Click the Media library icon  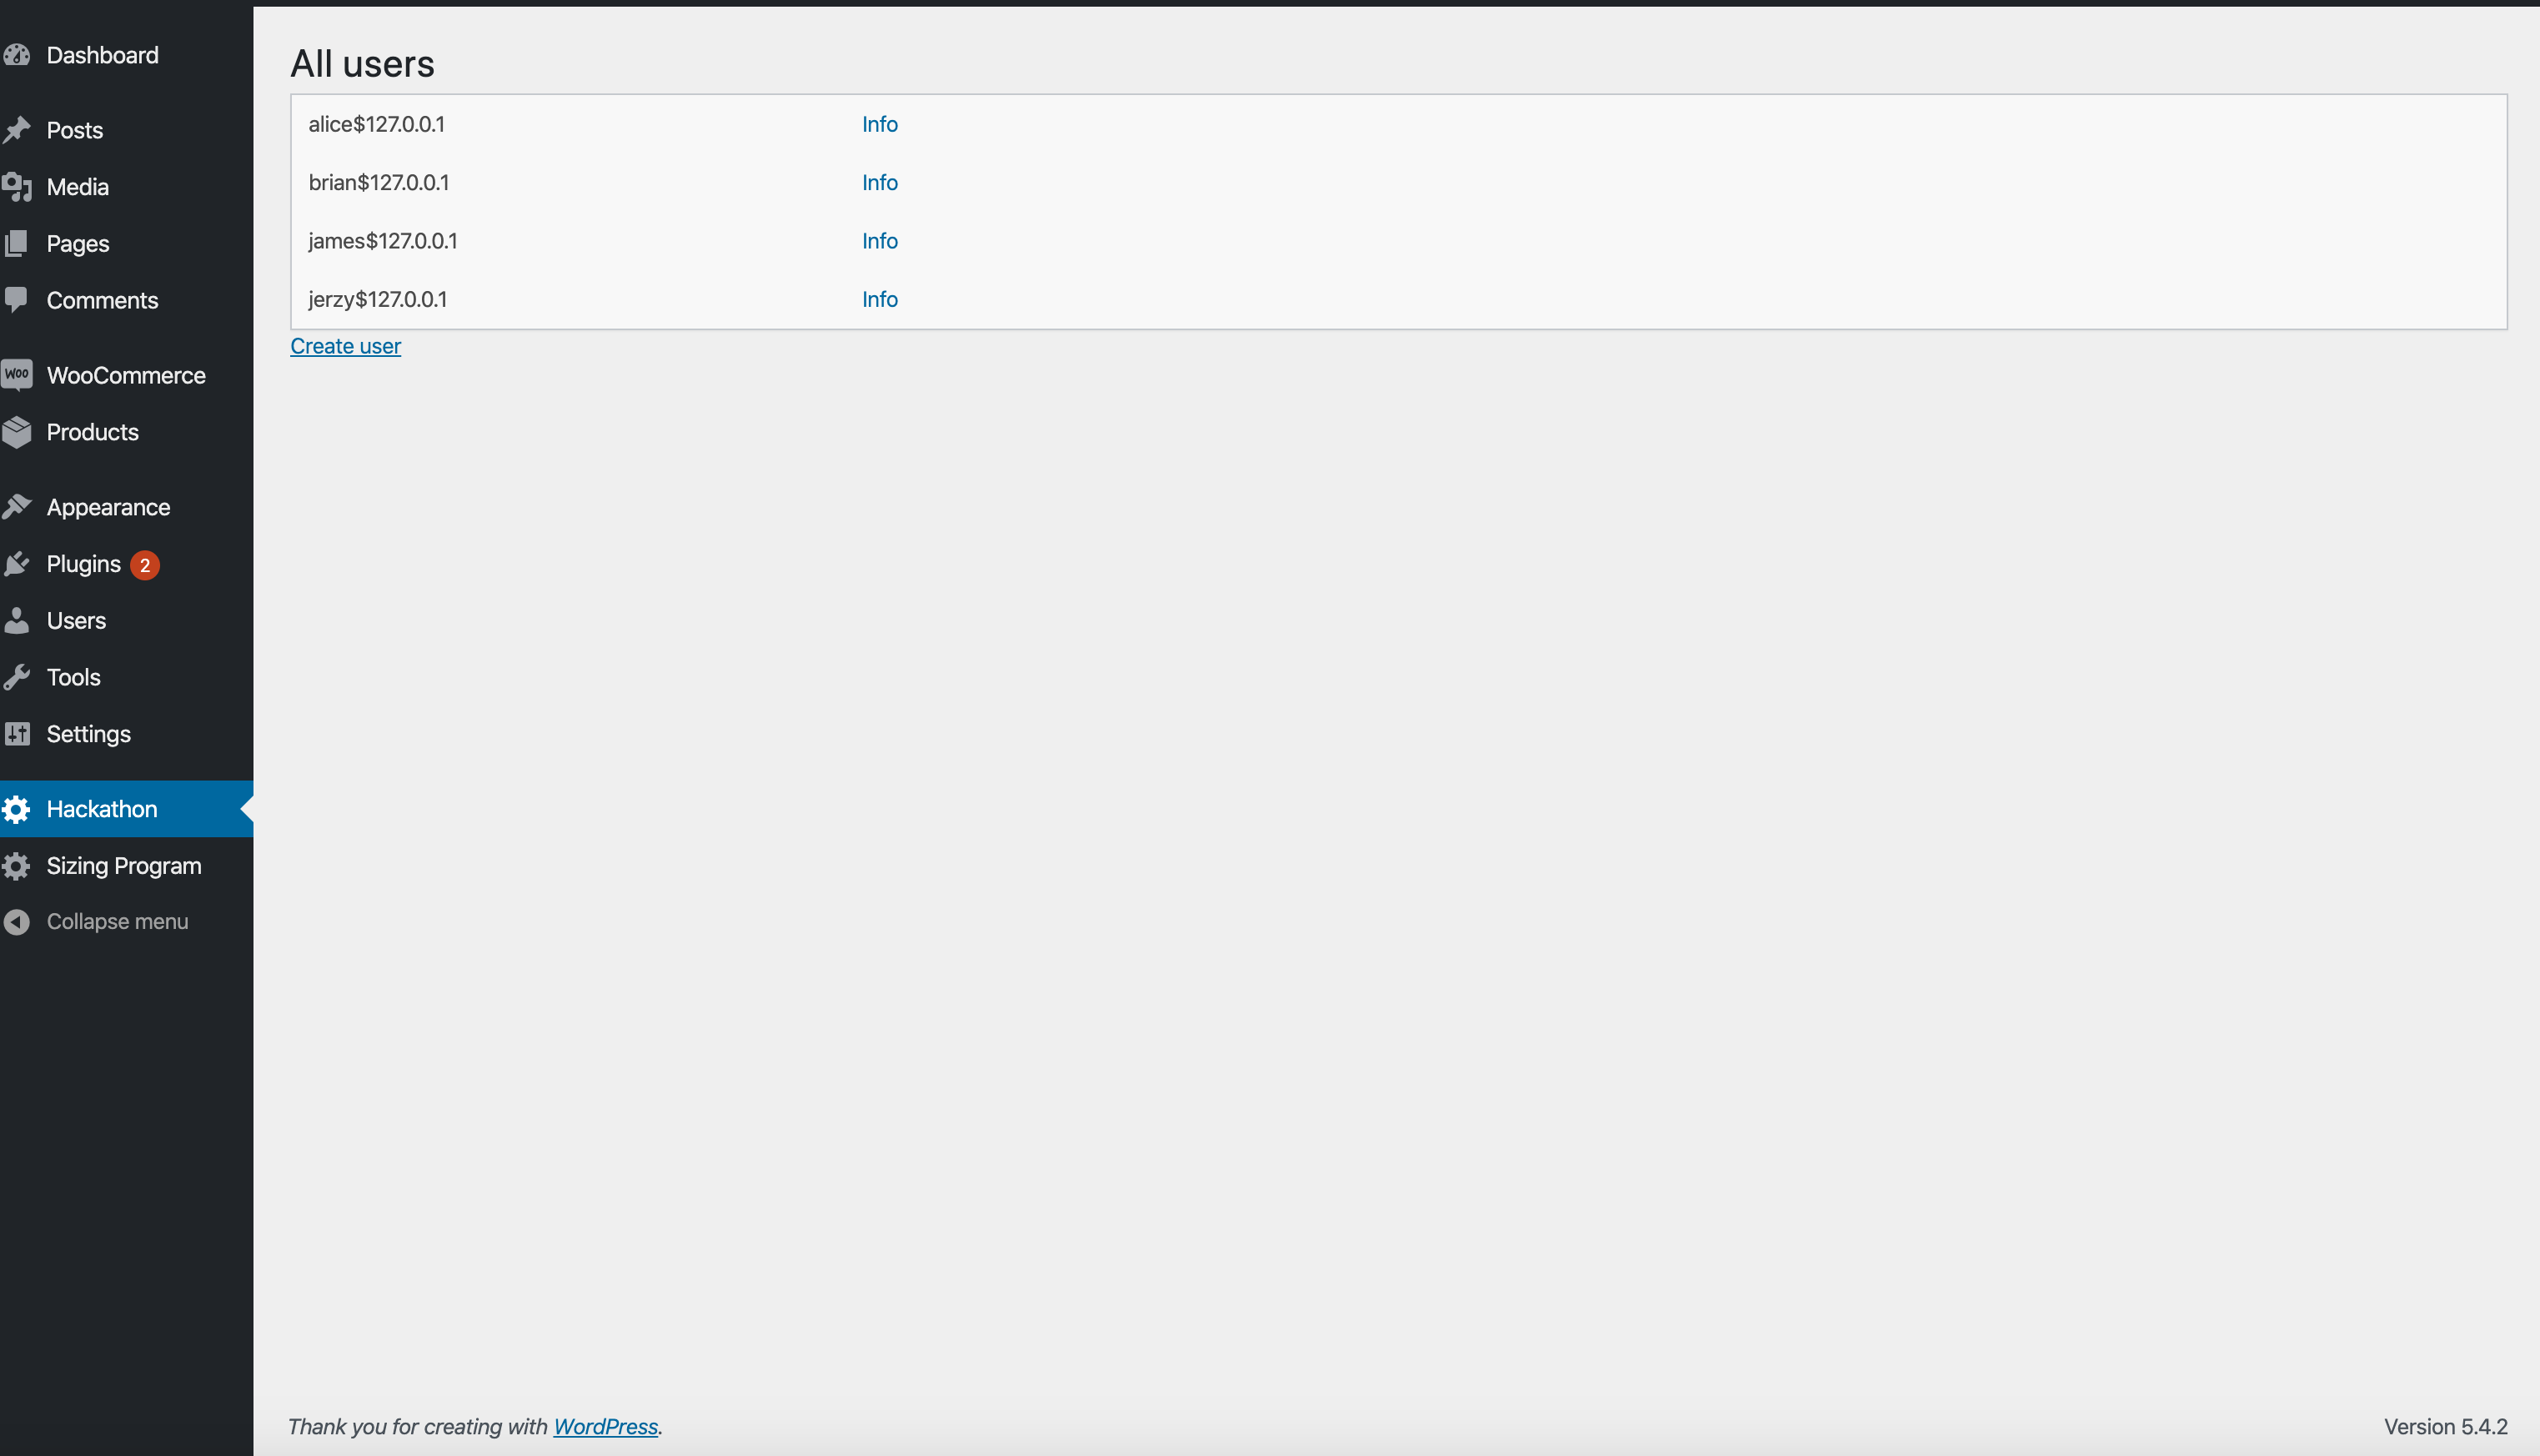tap(17, 187)
